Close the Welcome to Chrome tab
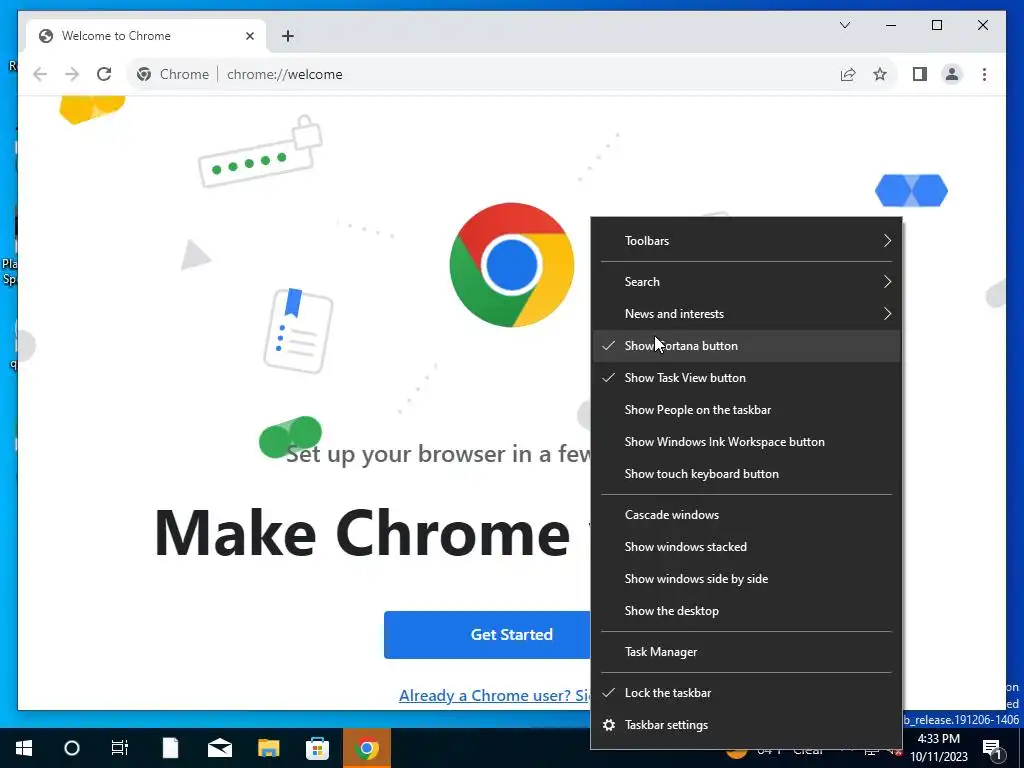 tap(249, 36)
